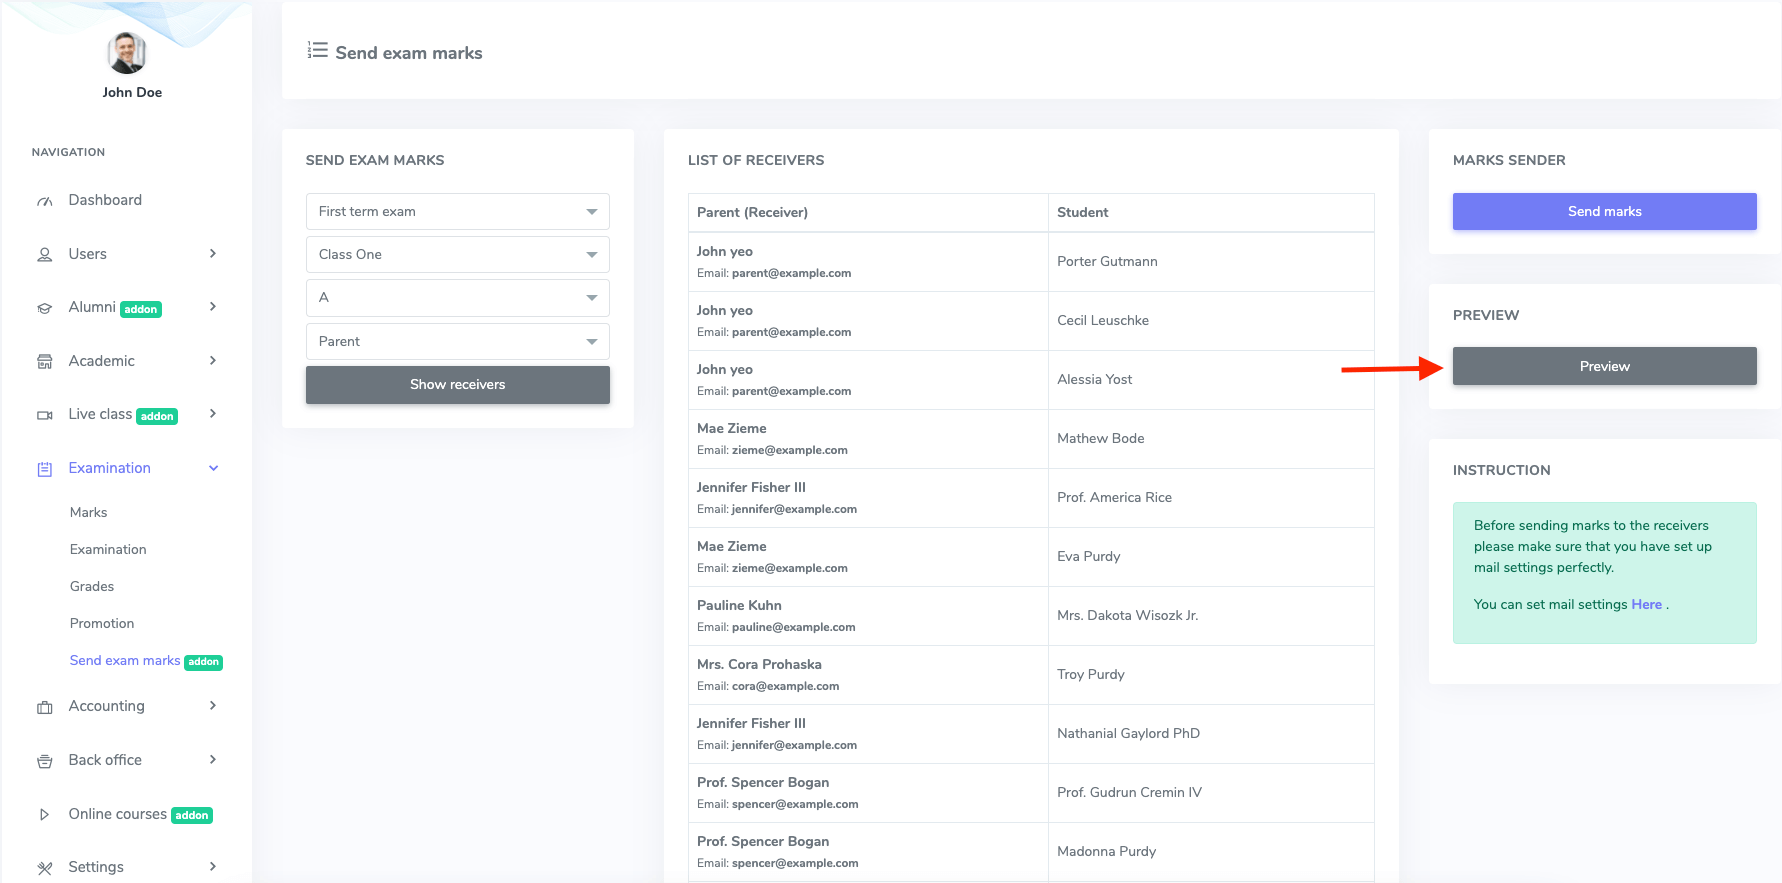Click the Settings tools icon
Screen dimensions: 1782x883
(45, 868)
